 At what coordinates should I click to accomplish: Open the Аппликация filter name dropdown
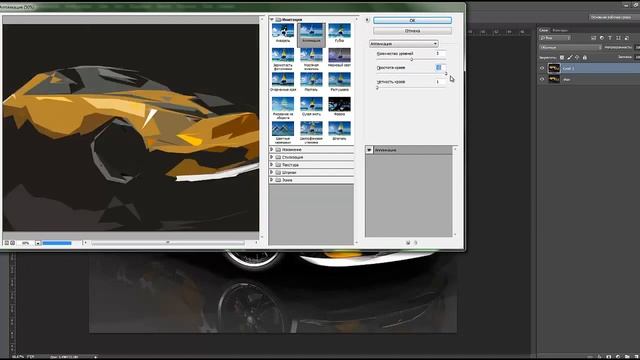tap(404, 44)
